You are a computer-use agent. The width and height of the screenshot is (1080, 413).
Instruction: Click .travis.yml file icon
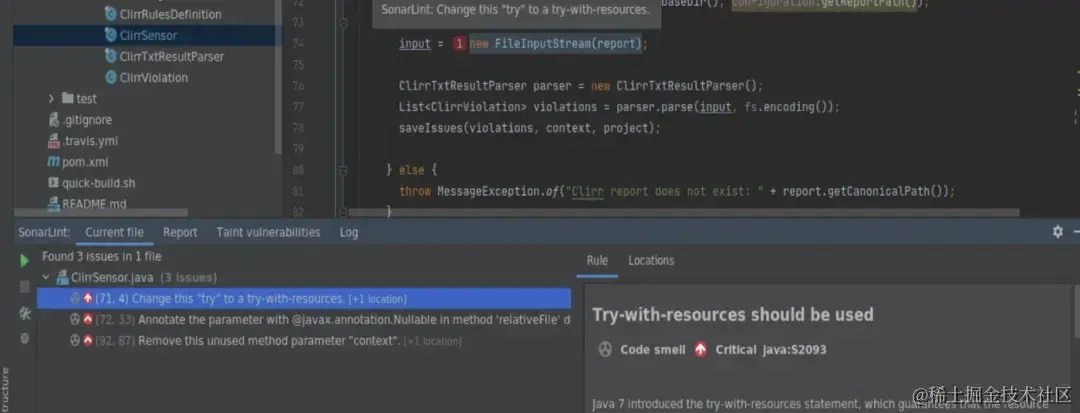[53, 141]
